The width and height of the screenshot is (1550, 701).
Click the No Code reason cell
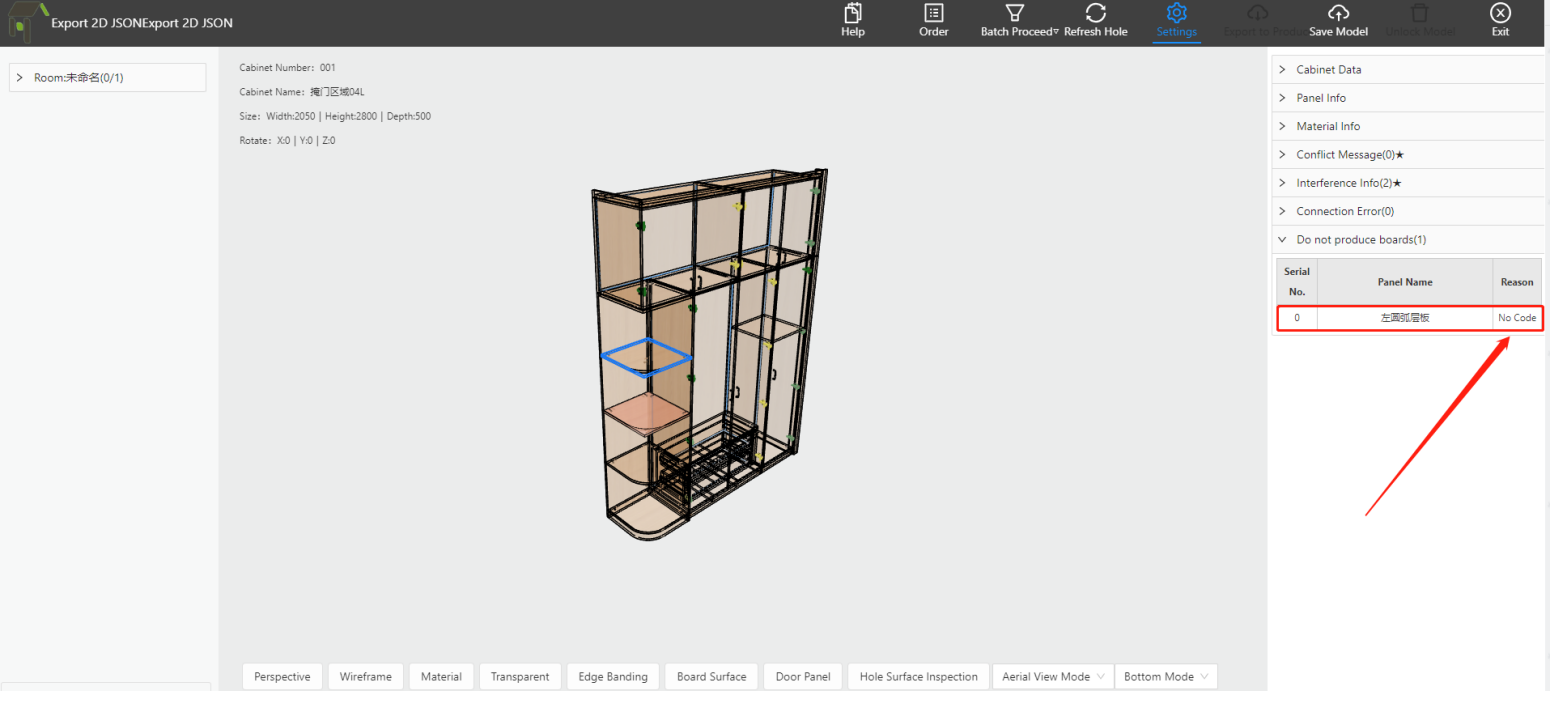tap(1517, 318)
